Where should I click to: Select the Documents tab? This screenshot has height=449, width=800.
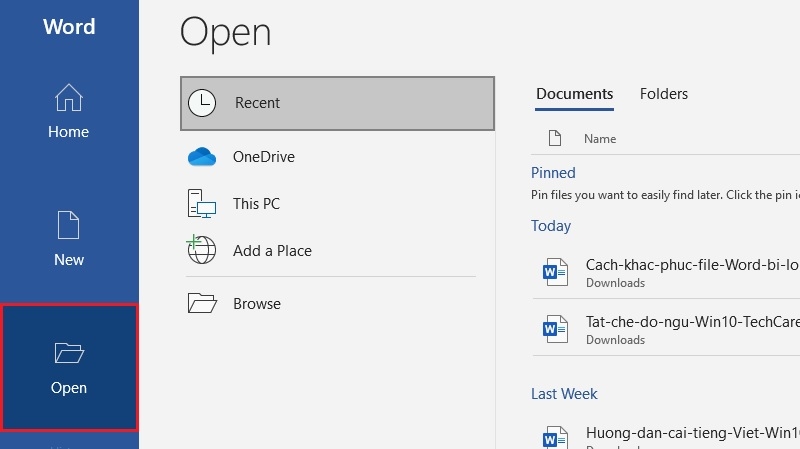pyautogui.click(x=574, y=94)
